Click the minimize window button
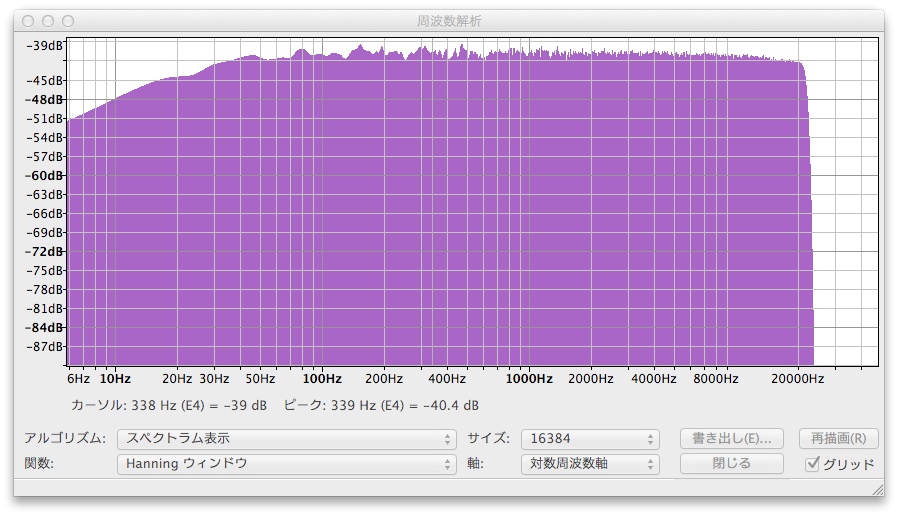898x516 pixels. 48,21
